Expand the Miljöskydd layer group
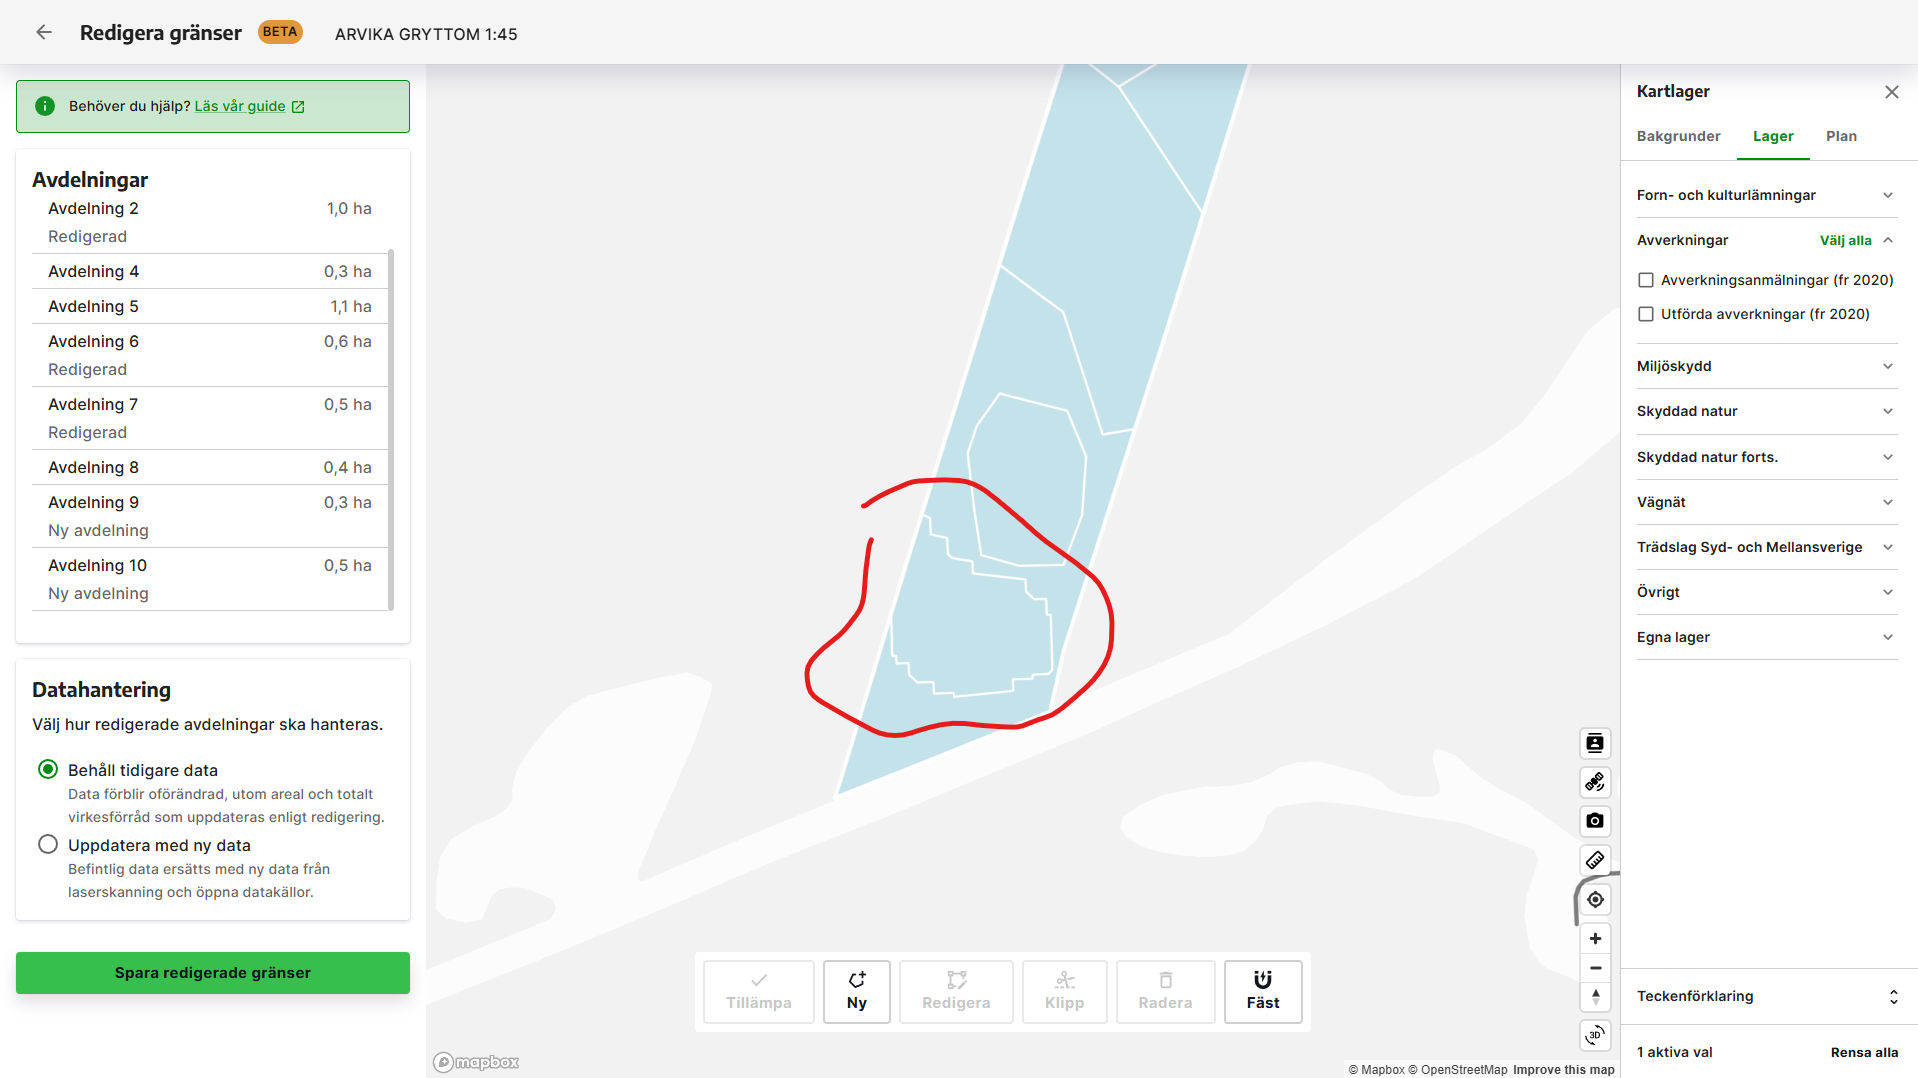The width and height of the screenshot is (1918, 1078). pos(1766,366)
